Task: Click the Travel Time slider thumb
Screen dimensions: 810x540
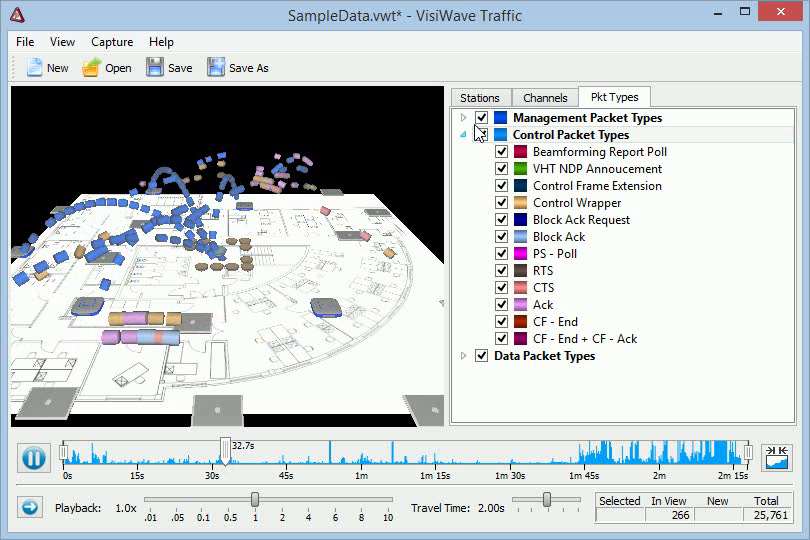Action: pyautogui.click(x=547, y=499)
